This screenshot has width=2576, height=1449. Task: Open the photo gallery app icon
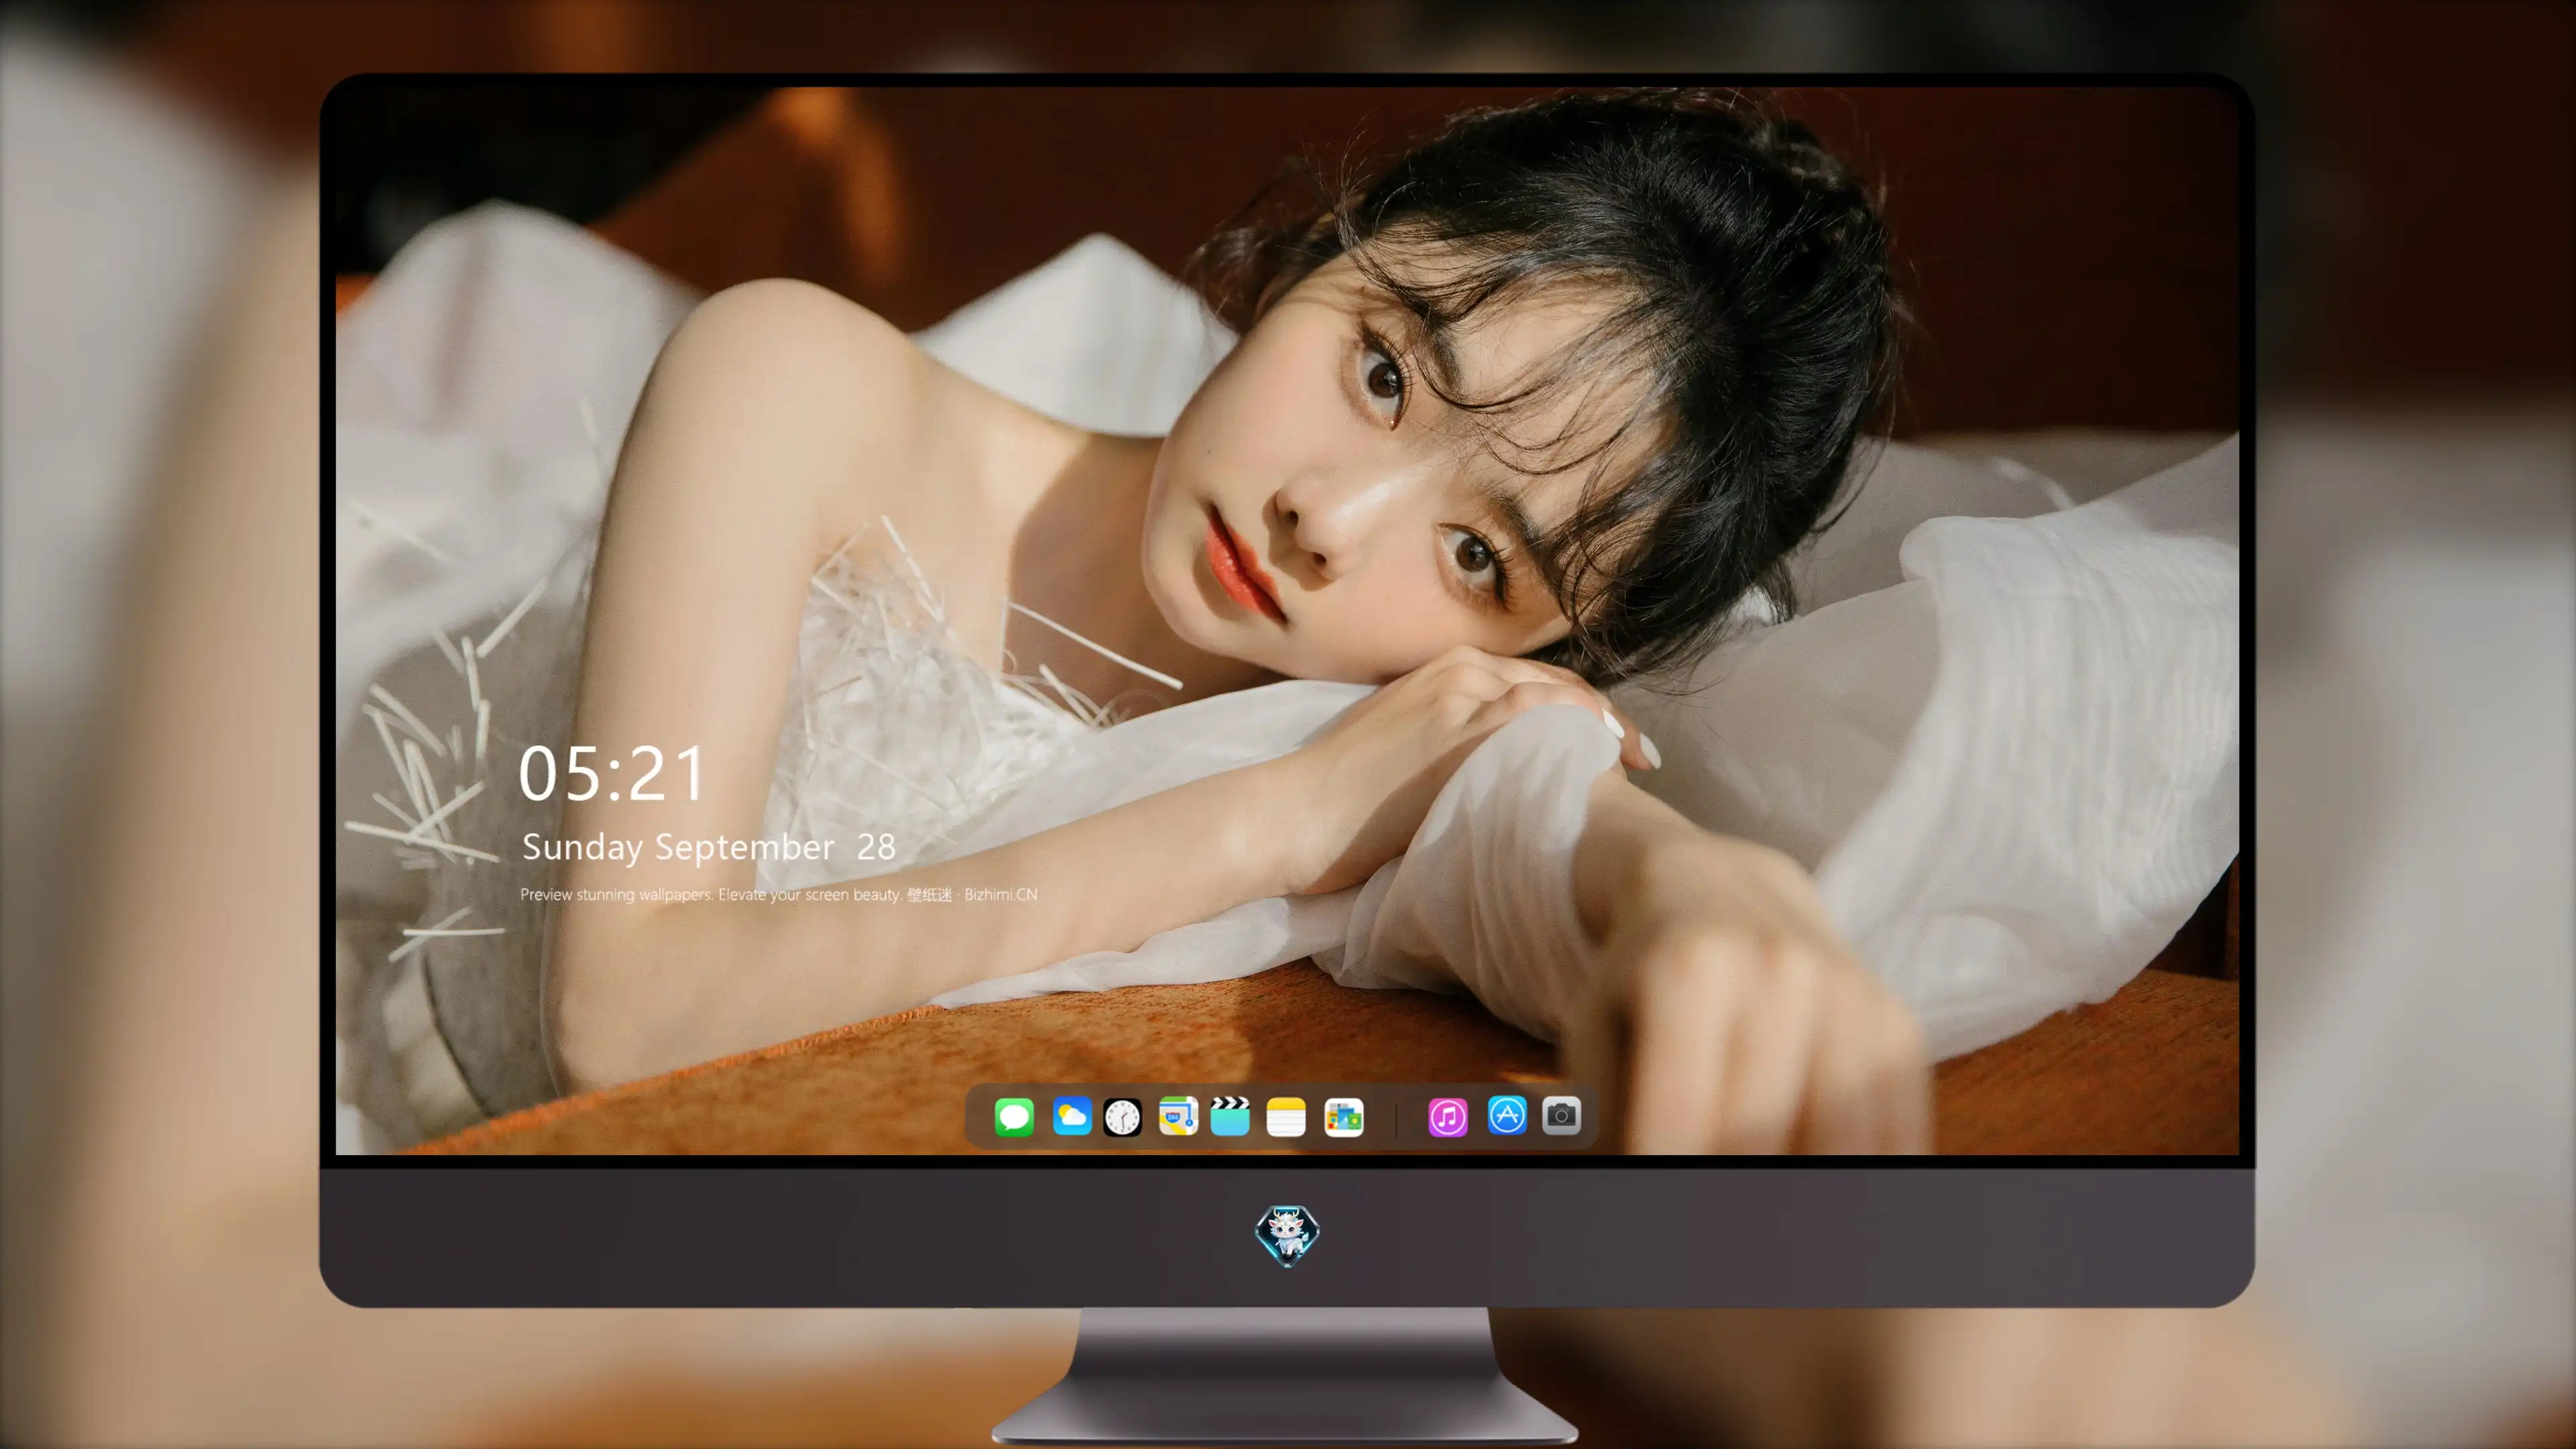click(1344, 1117)
